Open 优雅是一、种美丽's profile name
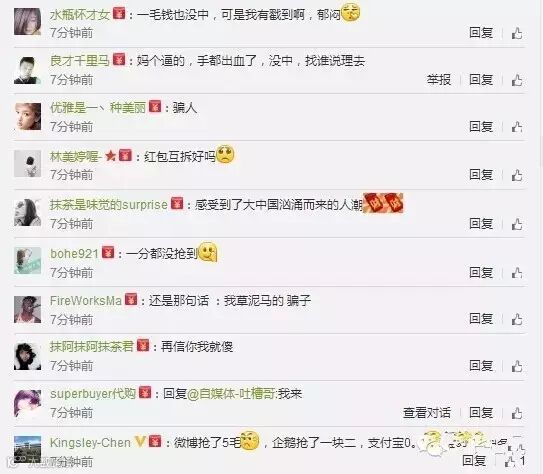 tap(98, 108)
